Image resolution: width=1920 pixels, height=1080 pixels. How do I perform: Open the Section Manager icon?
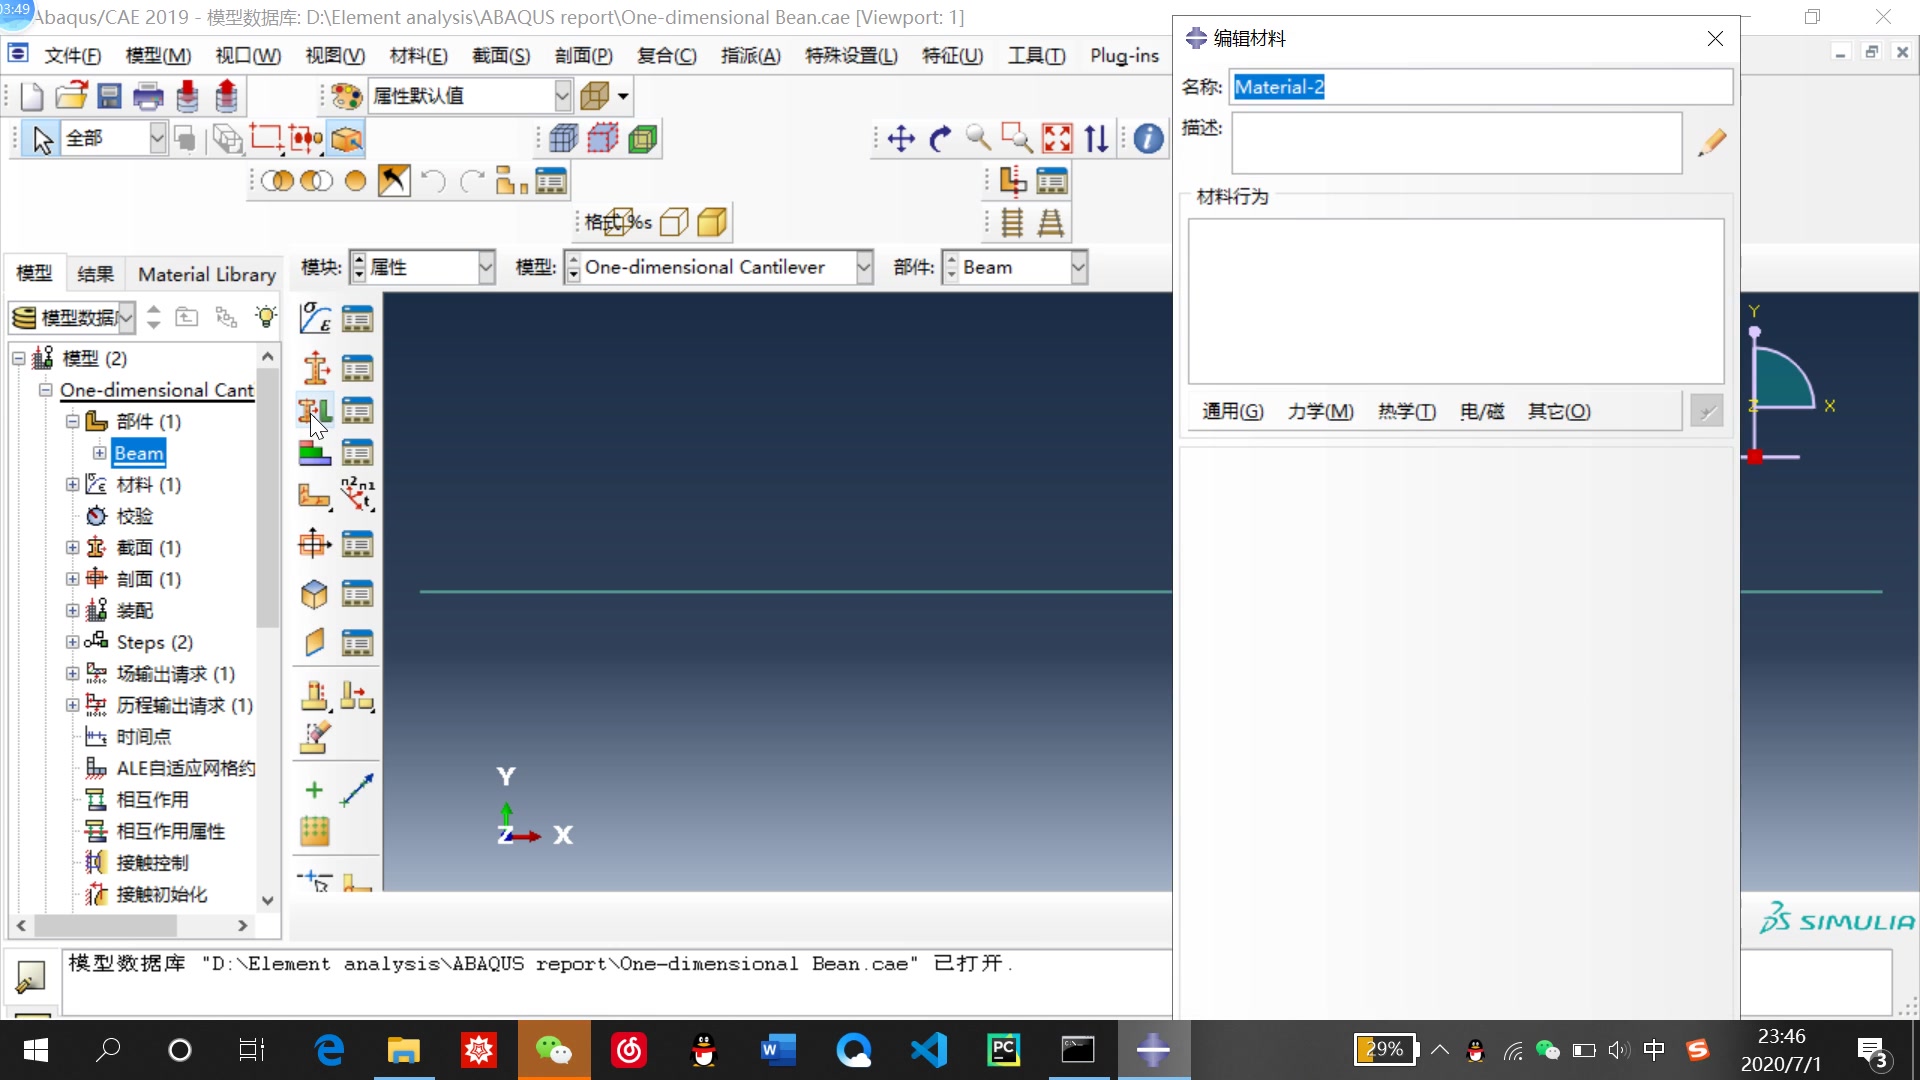coord(357,368)
